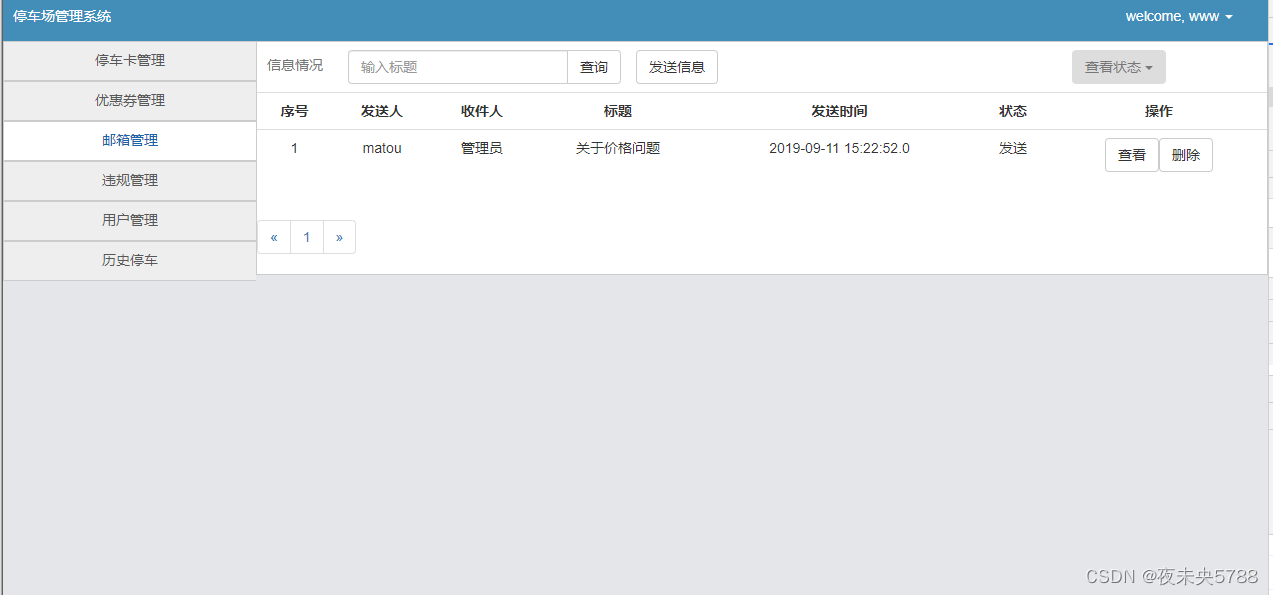Open 用户管理 in the sidebar
Image resolution: width=1273 pixels, height=595 pixels.
coord(130,220)
